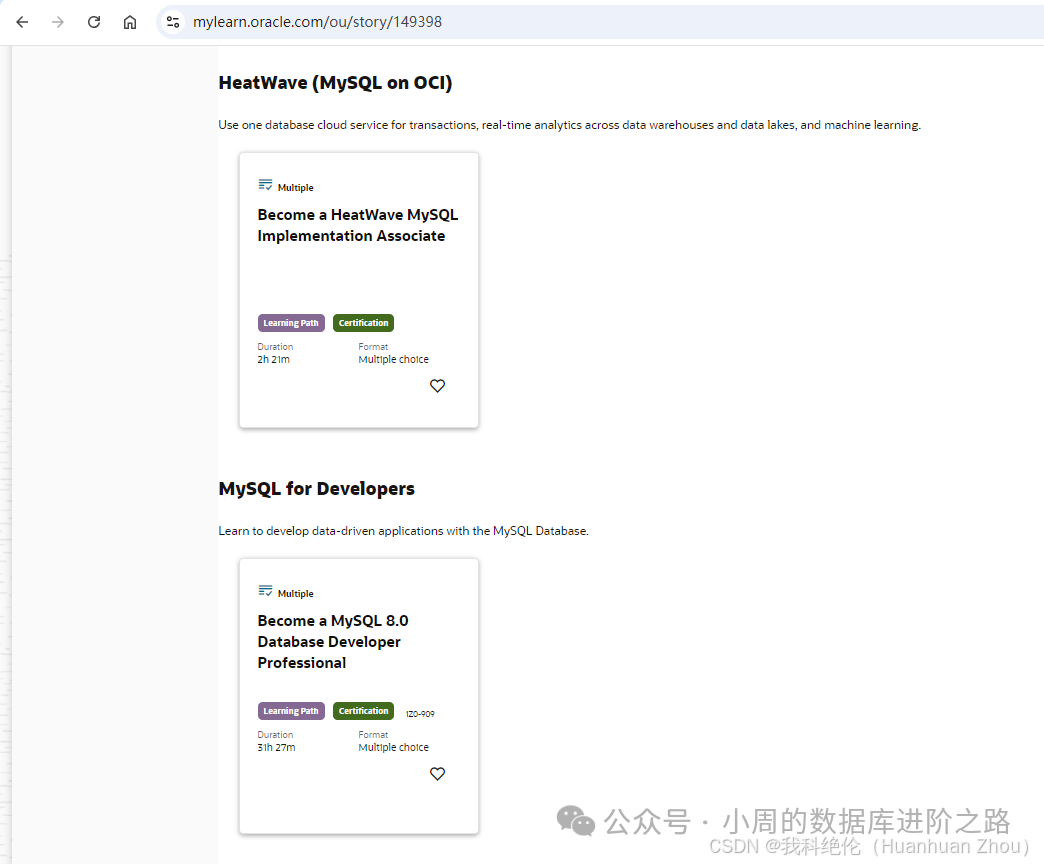
Task: Click the duration value 2h 21m
Action: point(273,359)
